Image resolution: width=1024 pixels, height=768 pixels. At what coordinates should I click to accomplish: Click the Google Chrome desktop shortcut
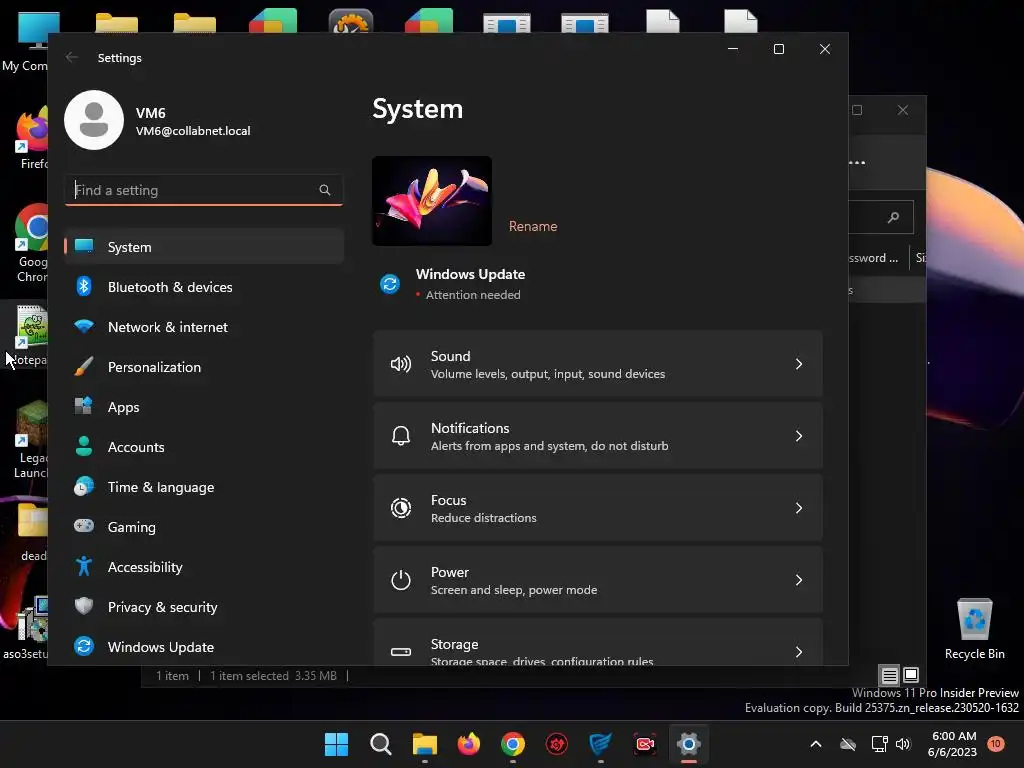[31, 243]
